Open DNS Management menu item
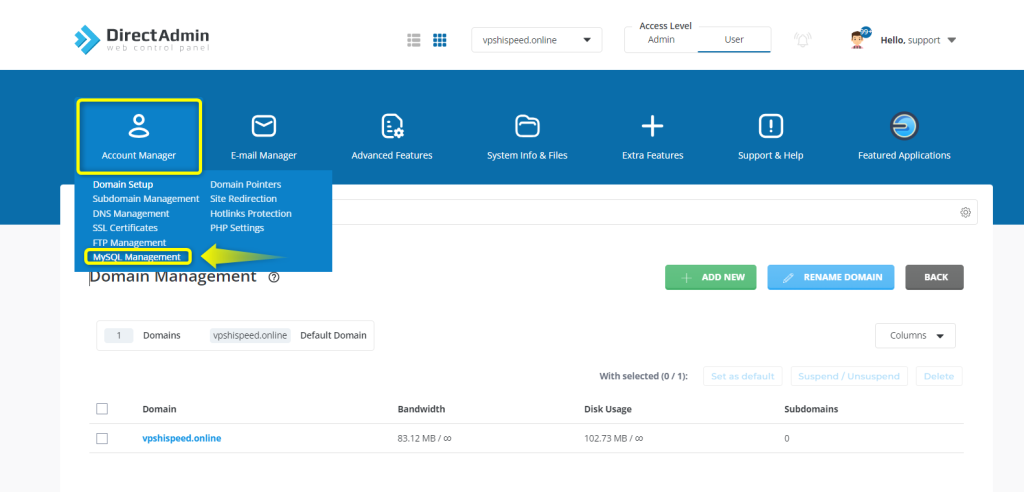Screen dimensions: 1024x492 point(131,214)
